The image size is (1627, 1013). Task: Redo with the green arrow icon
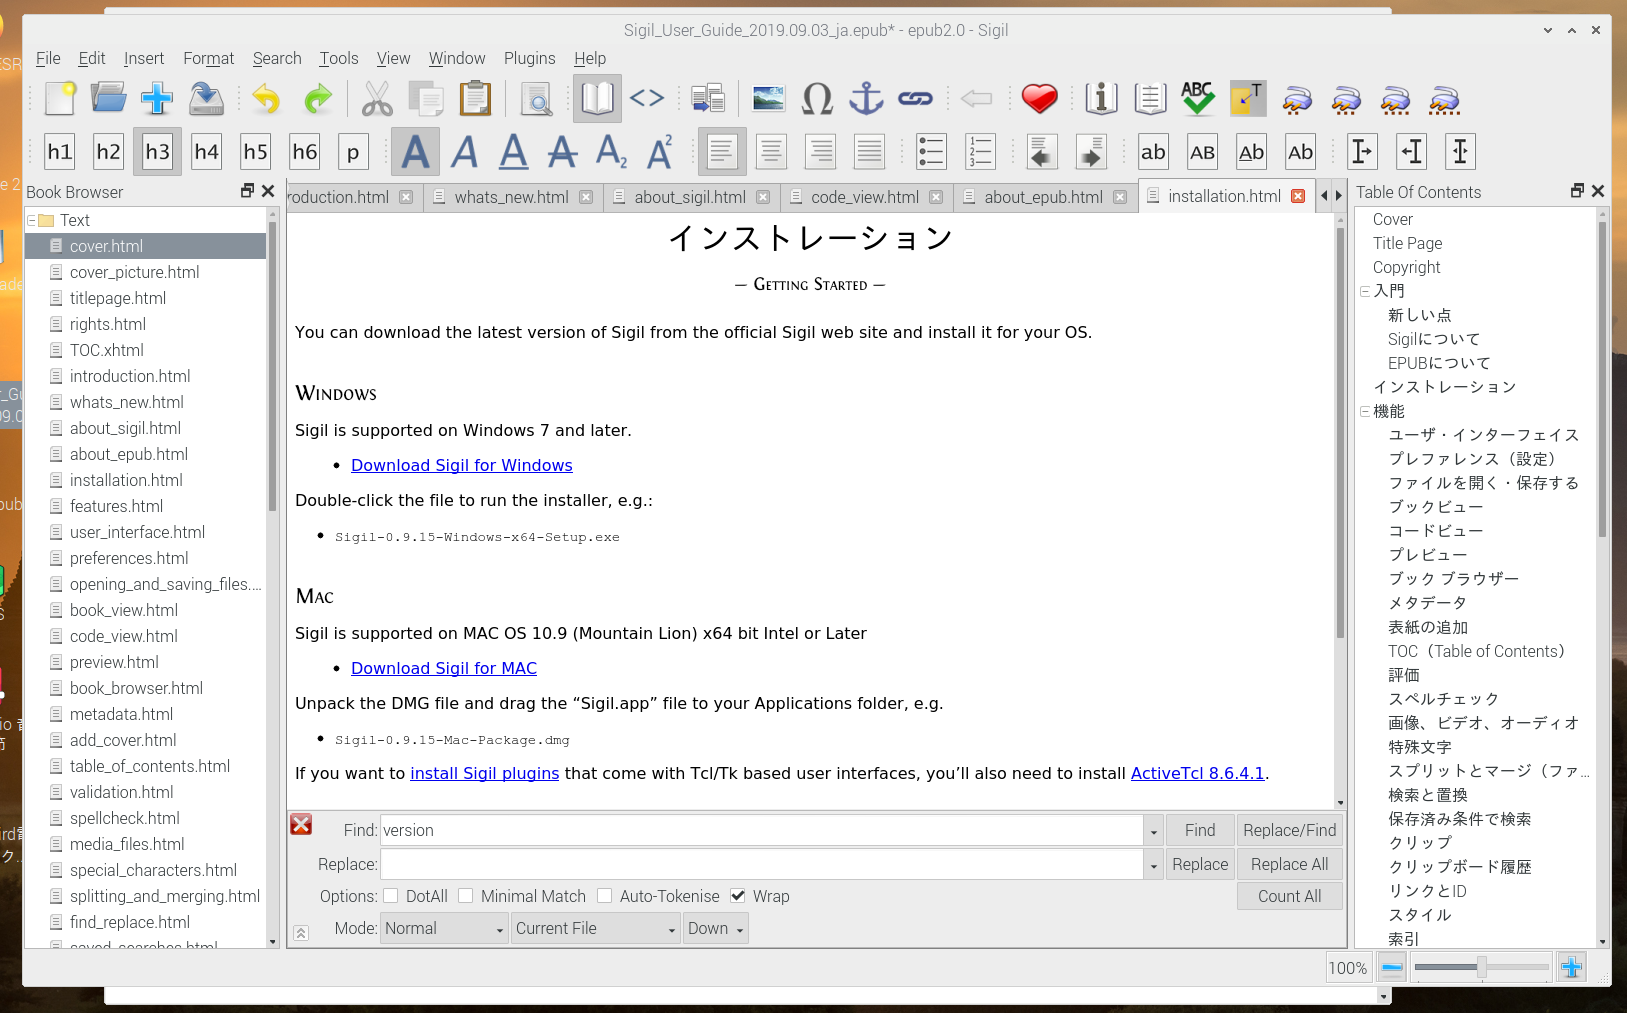coord(318,99)
